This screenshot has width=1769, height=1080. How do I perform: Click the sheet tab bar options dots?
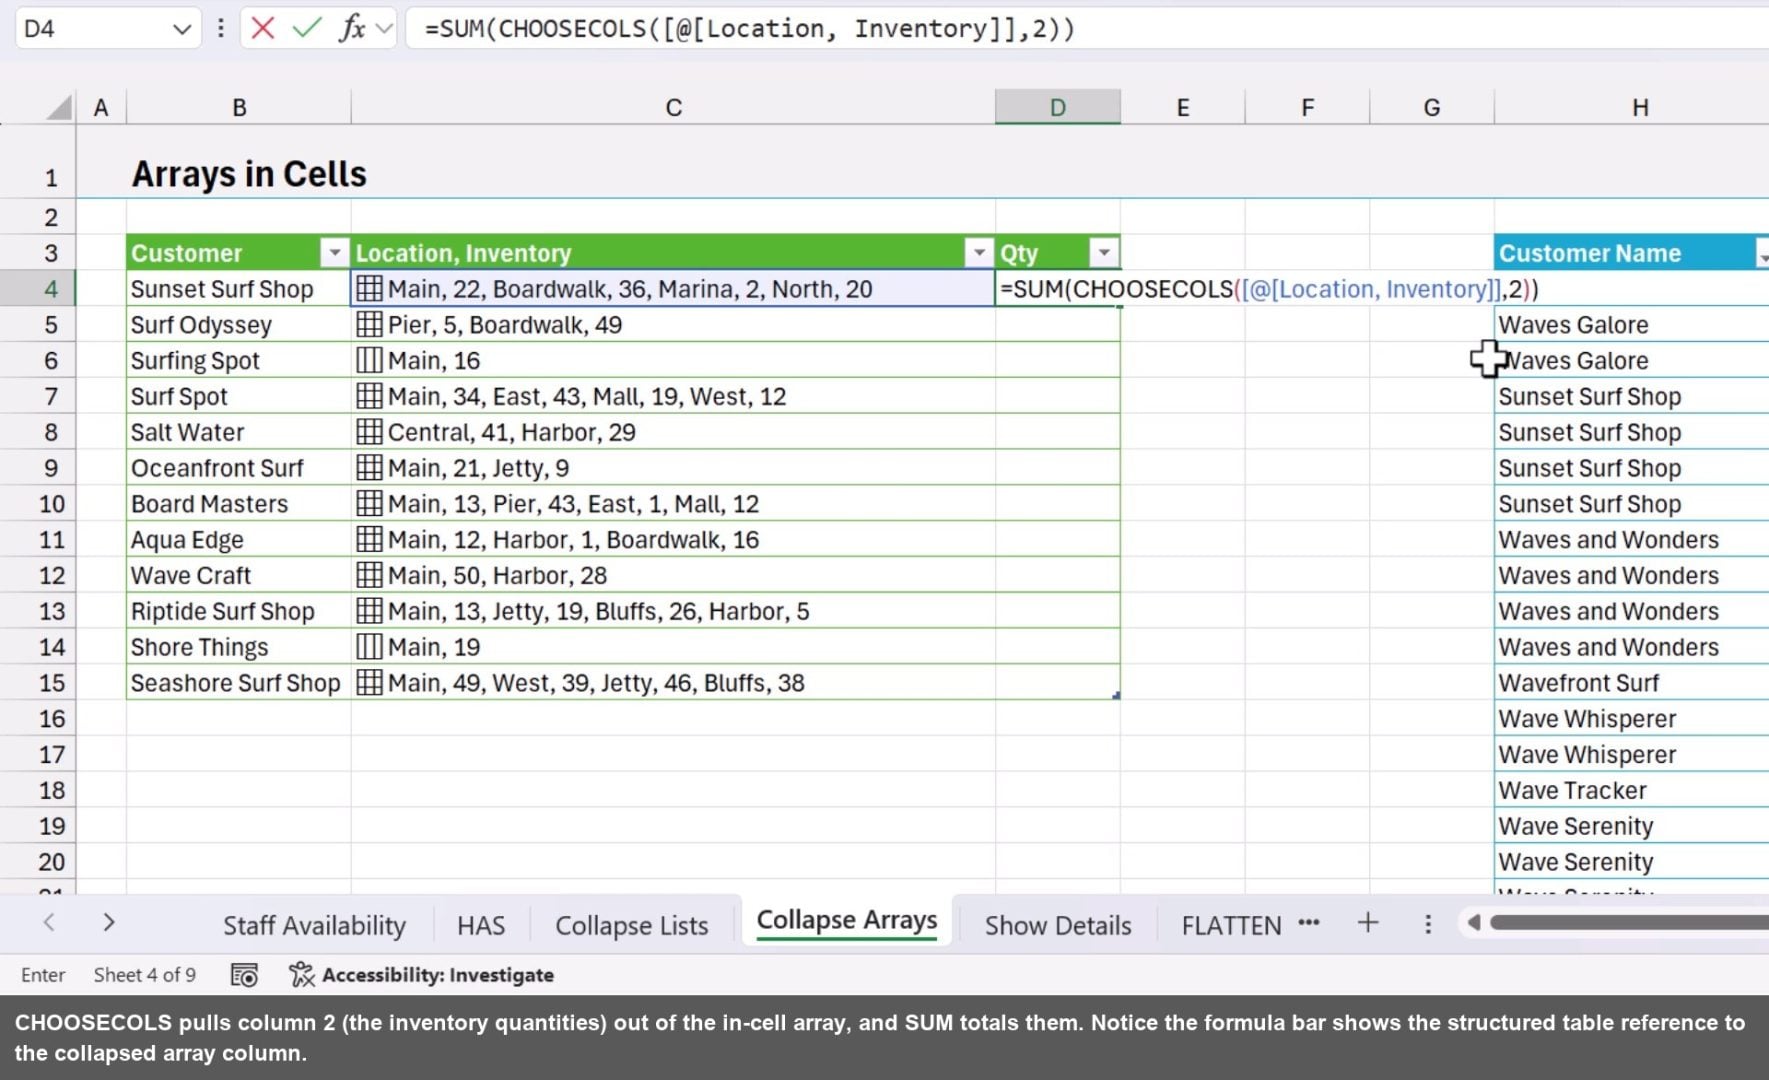(1428, 924)
